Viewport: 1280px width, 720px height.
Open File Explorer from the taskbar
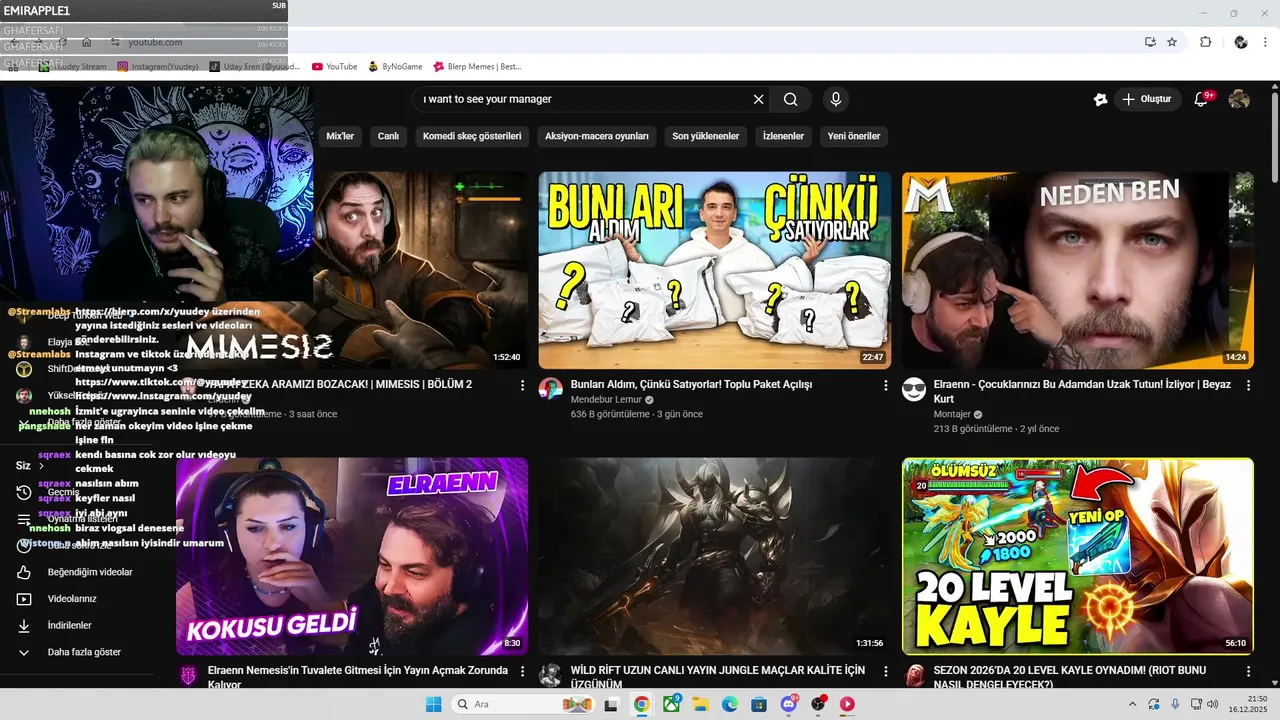point(700,704)
